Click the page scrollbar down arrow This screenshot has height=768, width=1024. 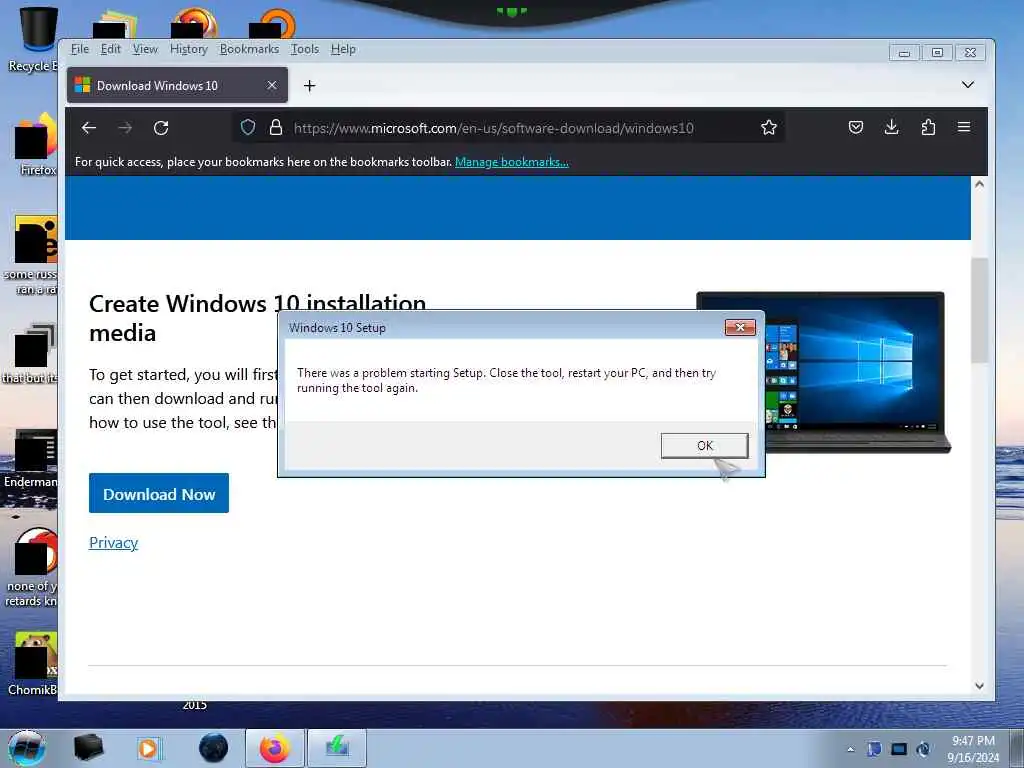pos(979,685)
